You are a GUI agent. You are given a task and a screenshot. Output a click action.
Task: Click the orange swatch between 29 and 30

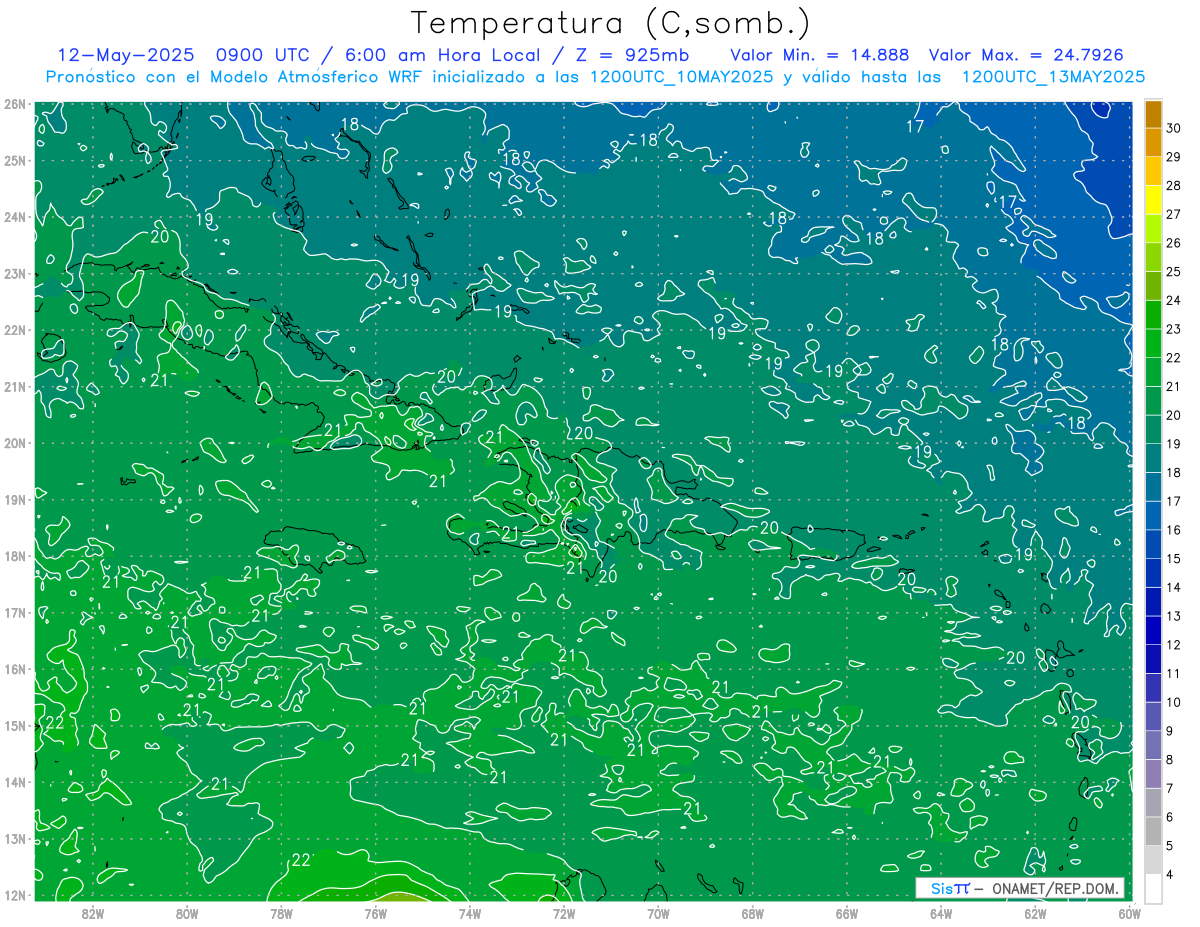[x=1153, y=142]
